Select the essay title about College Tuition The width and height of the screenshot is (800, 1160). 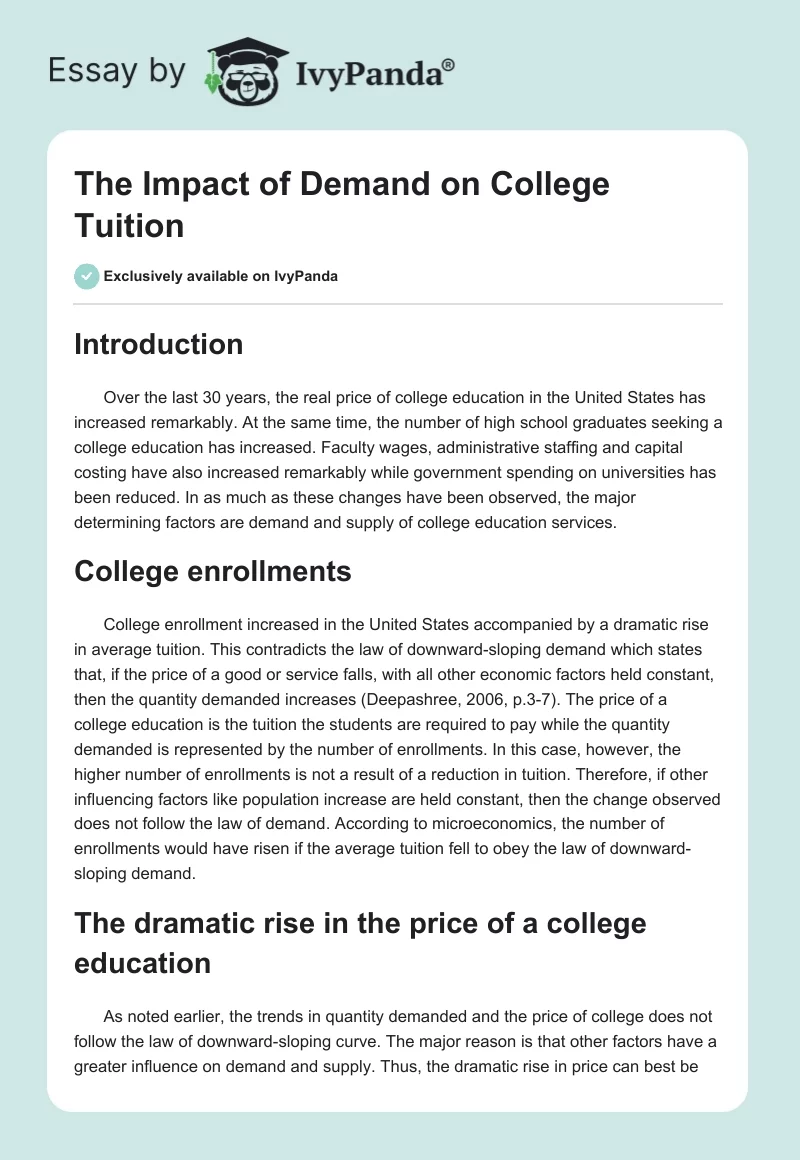coord(342,204)
